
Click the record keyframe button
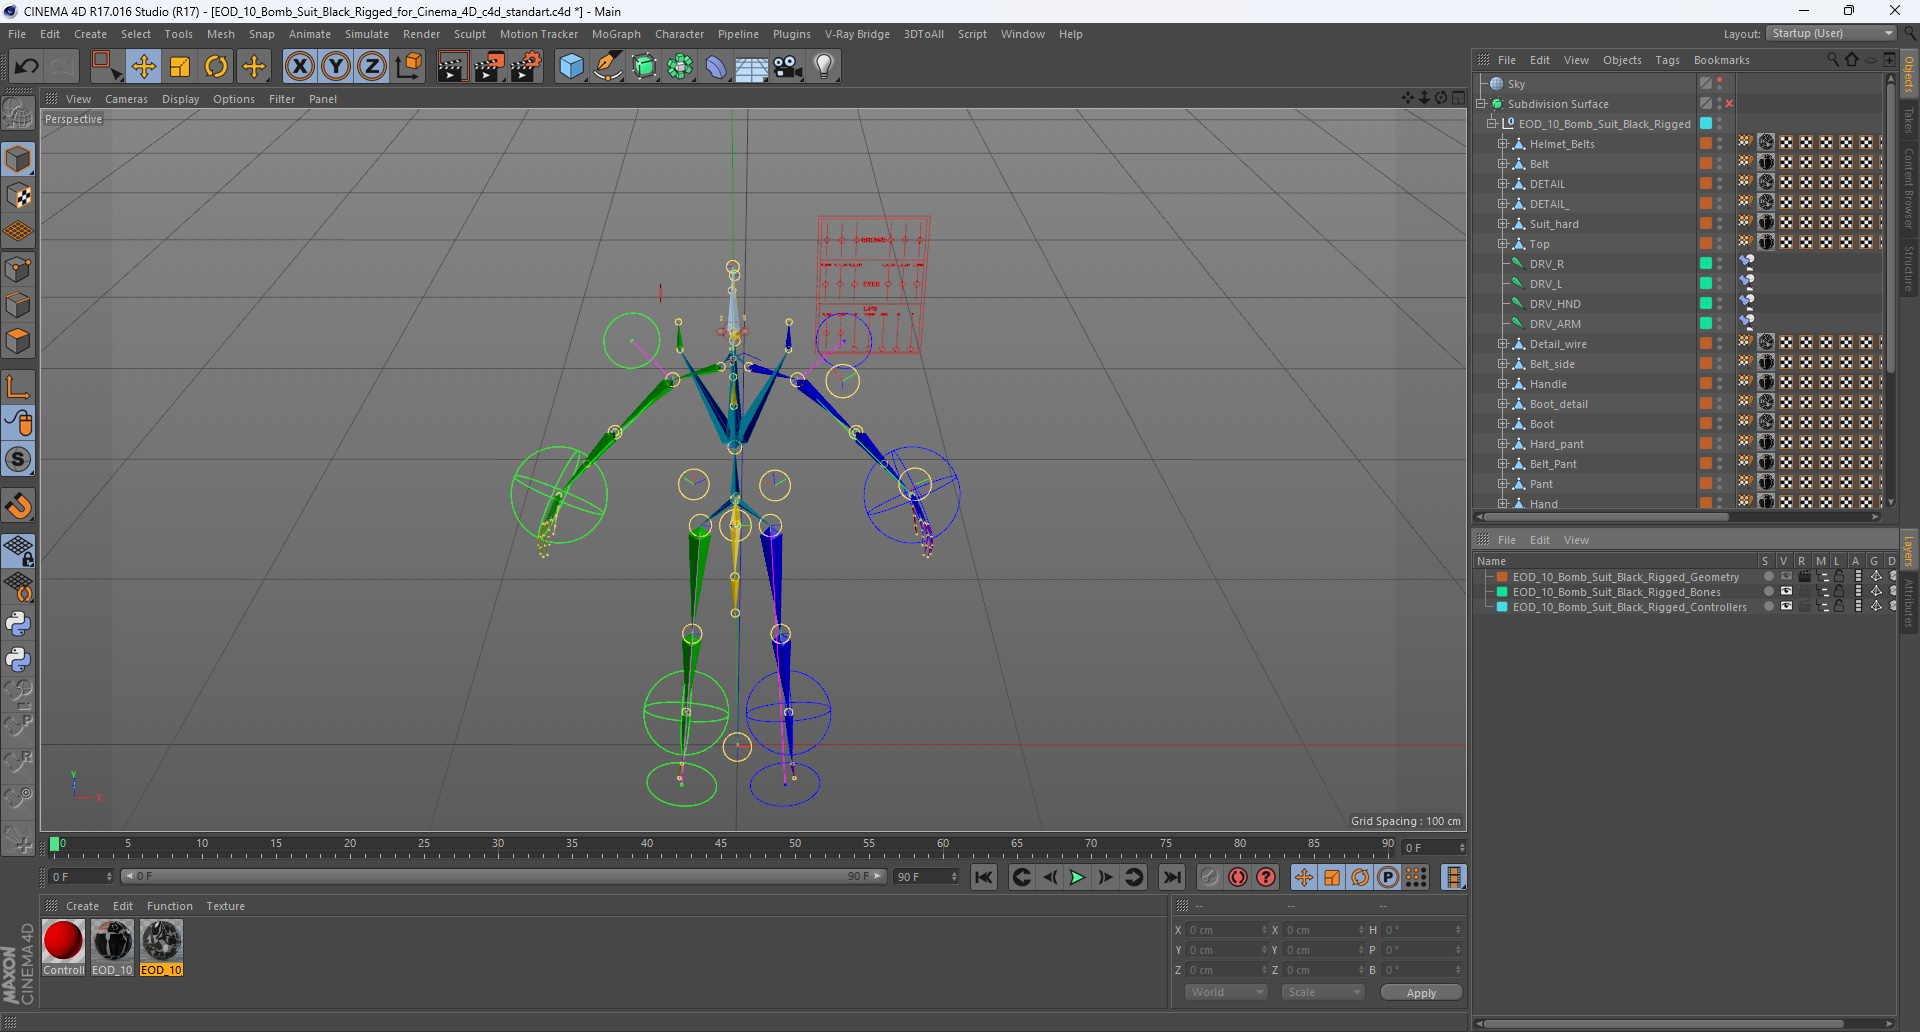point(1209,877)
